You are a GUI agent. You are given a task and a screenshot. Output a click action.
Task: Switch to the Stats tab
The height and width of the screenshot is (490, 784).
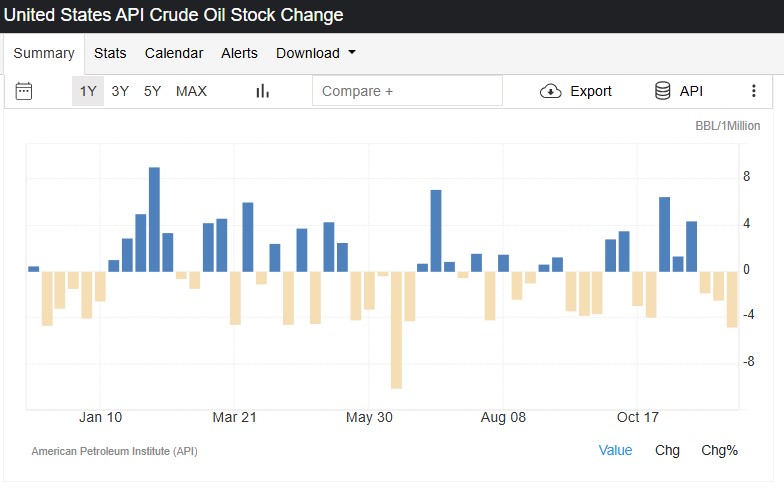(x=111, y=53)
